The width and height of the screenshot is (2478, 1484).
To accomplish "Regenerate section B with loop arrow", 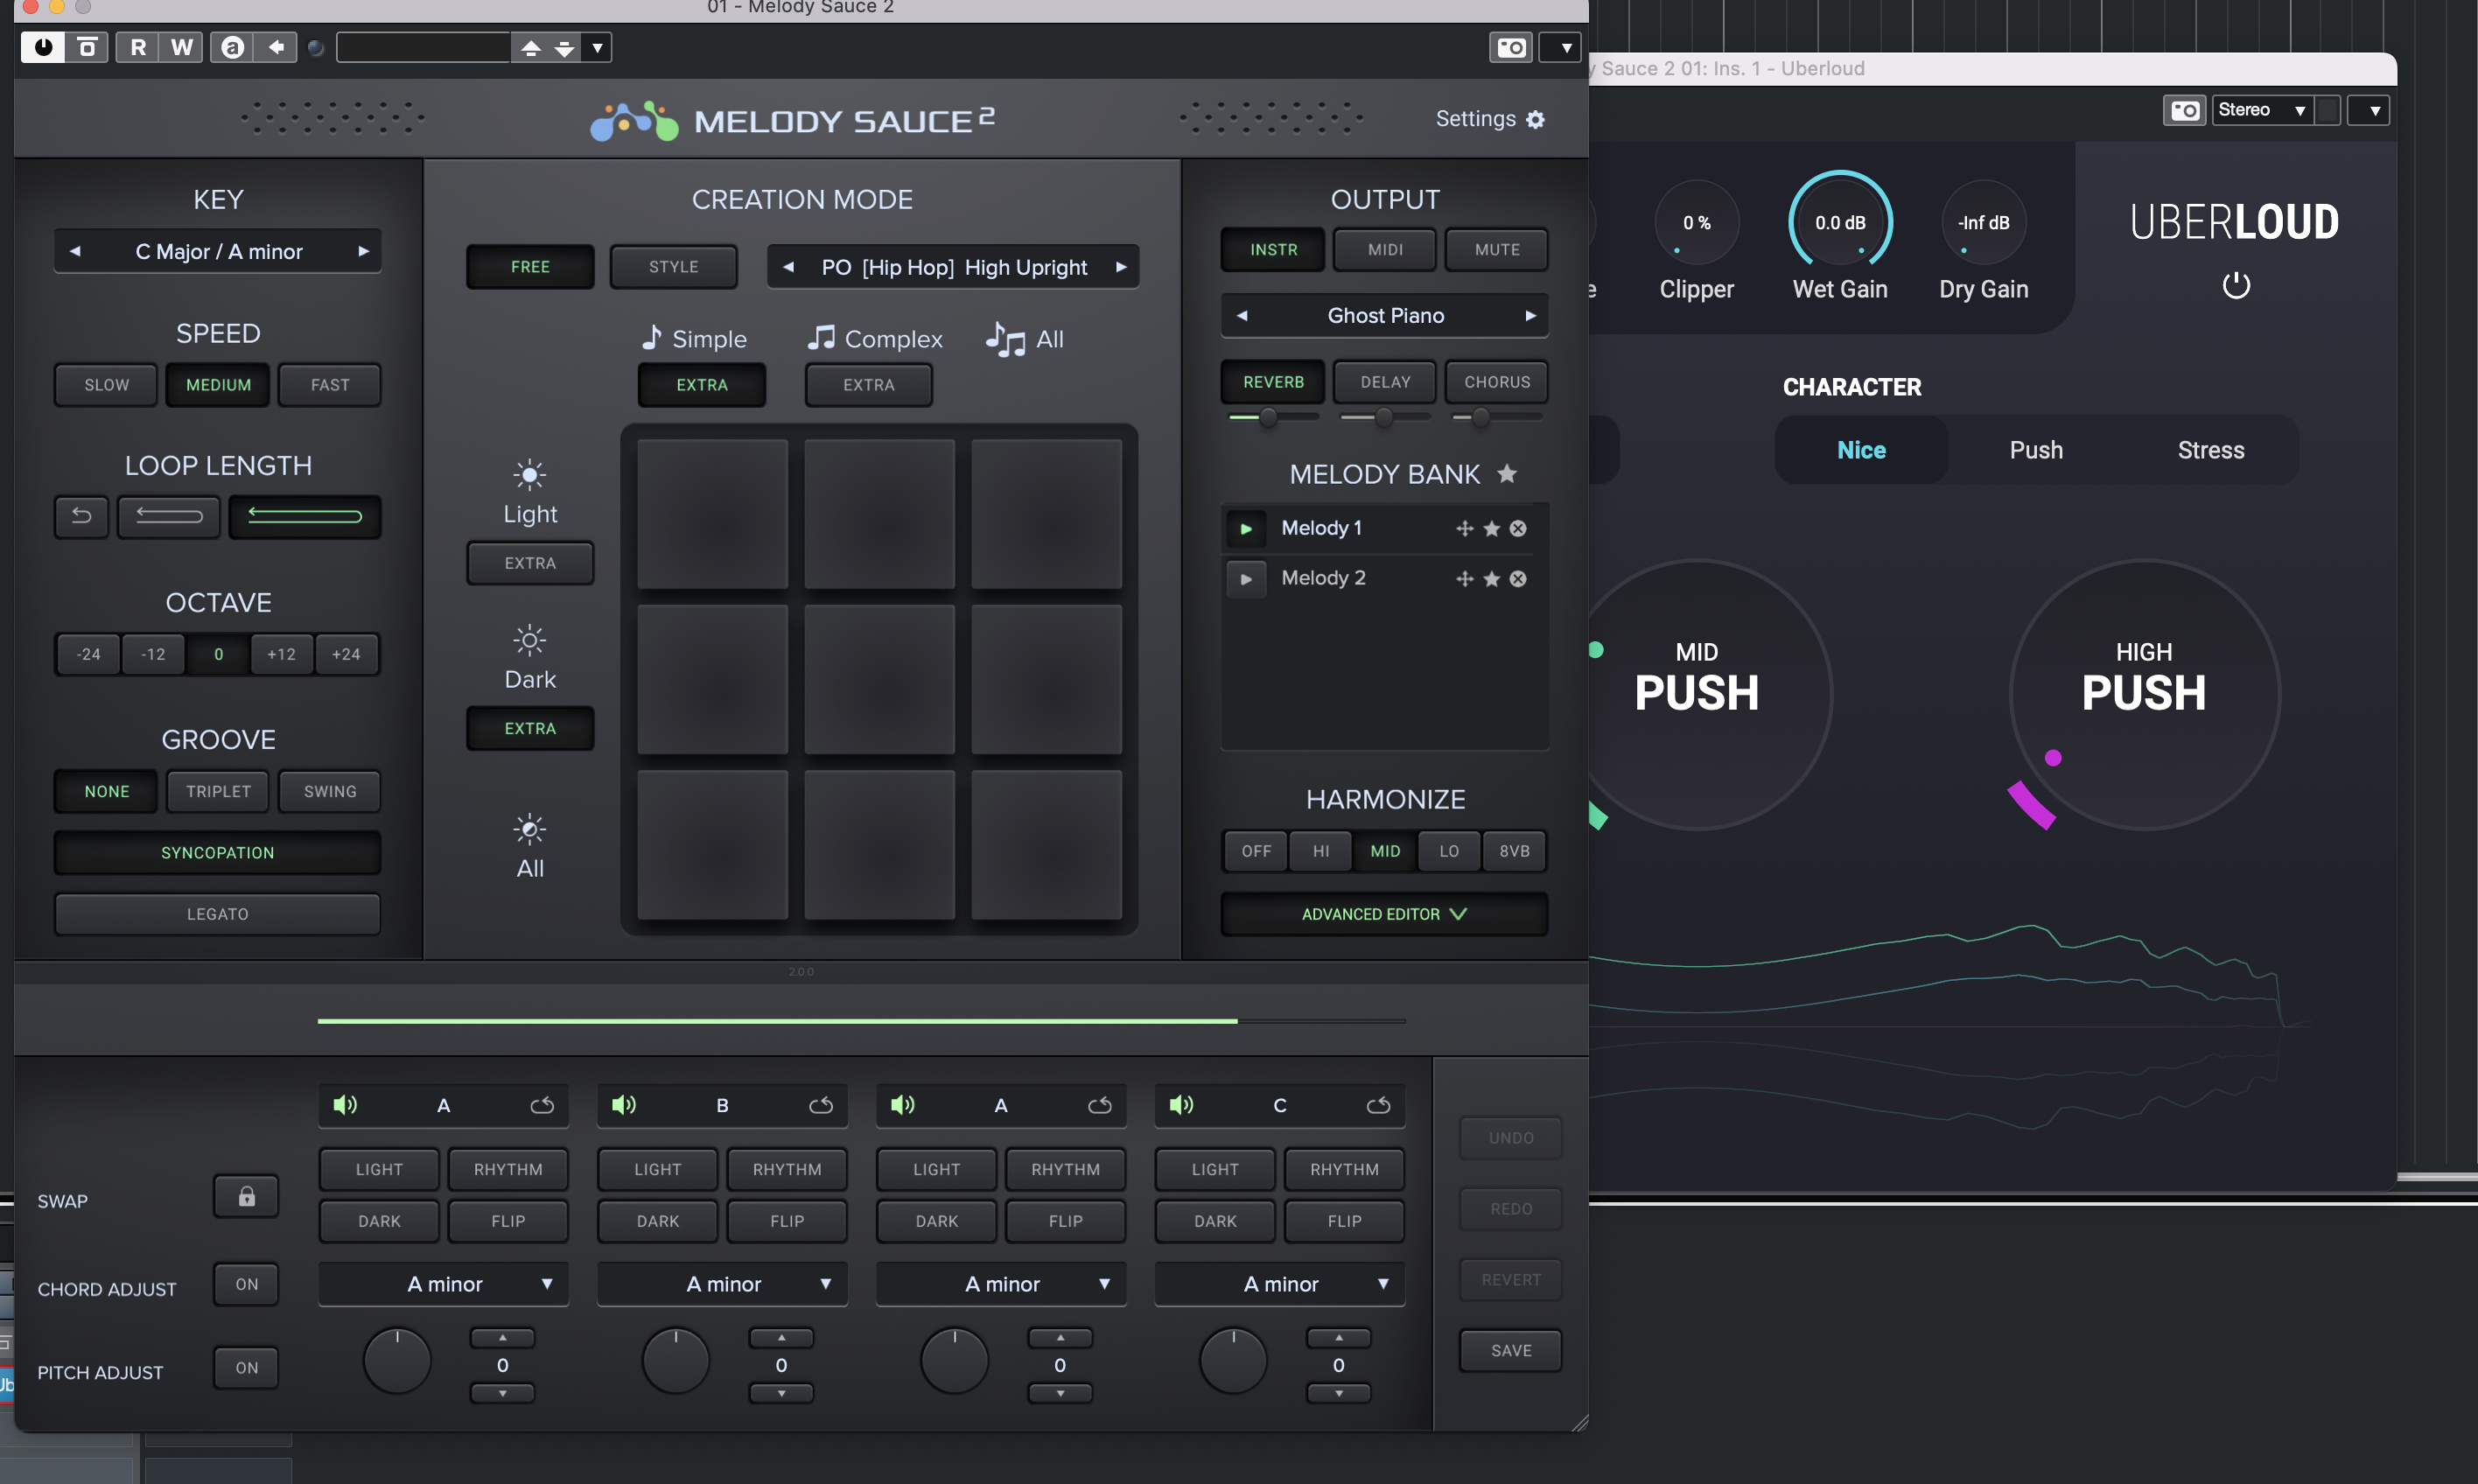I will (821, 1104).
